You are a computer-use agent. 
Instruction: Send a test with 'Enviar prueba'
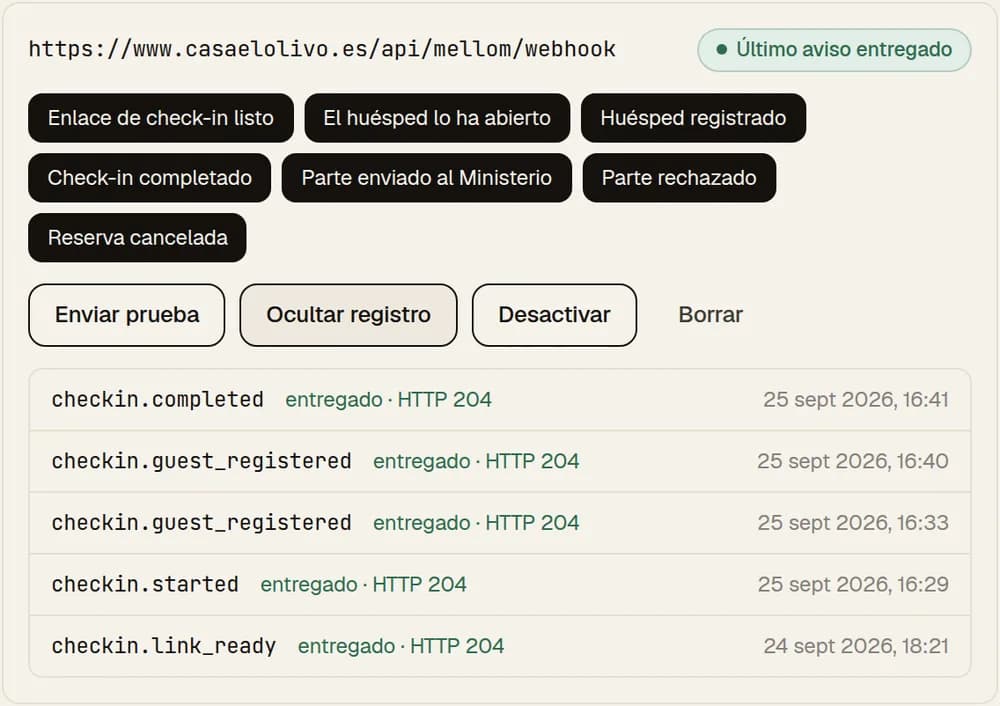[127, 315]
